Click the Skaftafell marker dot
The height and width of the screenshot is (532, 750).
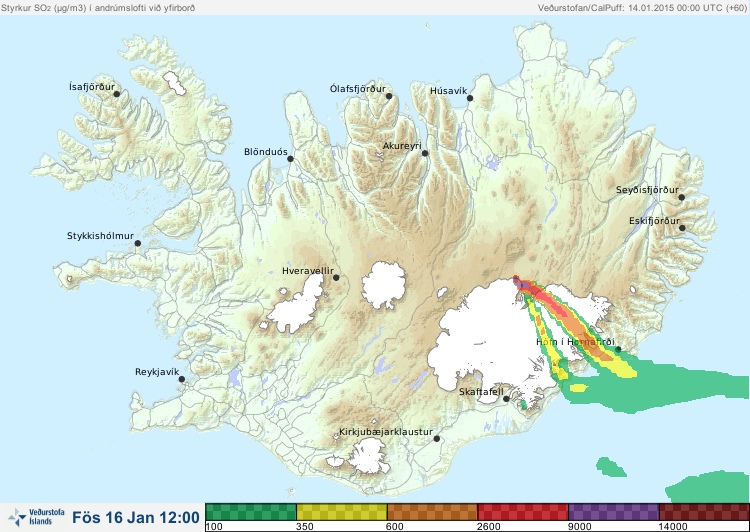click(506, 399)
